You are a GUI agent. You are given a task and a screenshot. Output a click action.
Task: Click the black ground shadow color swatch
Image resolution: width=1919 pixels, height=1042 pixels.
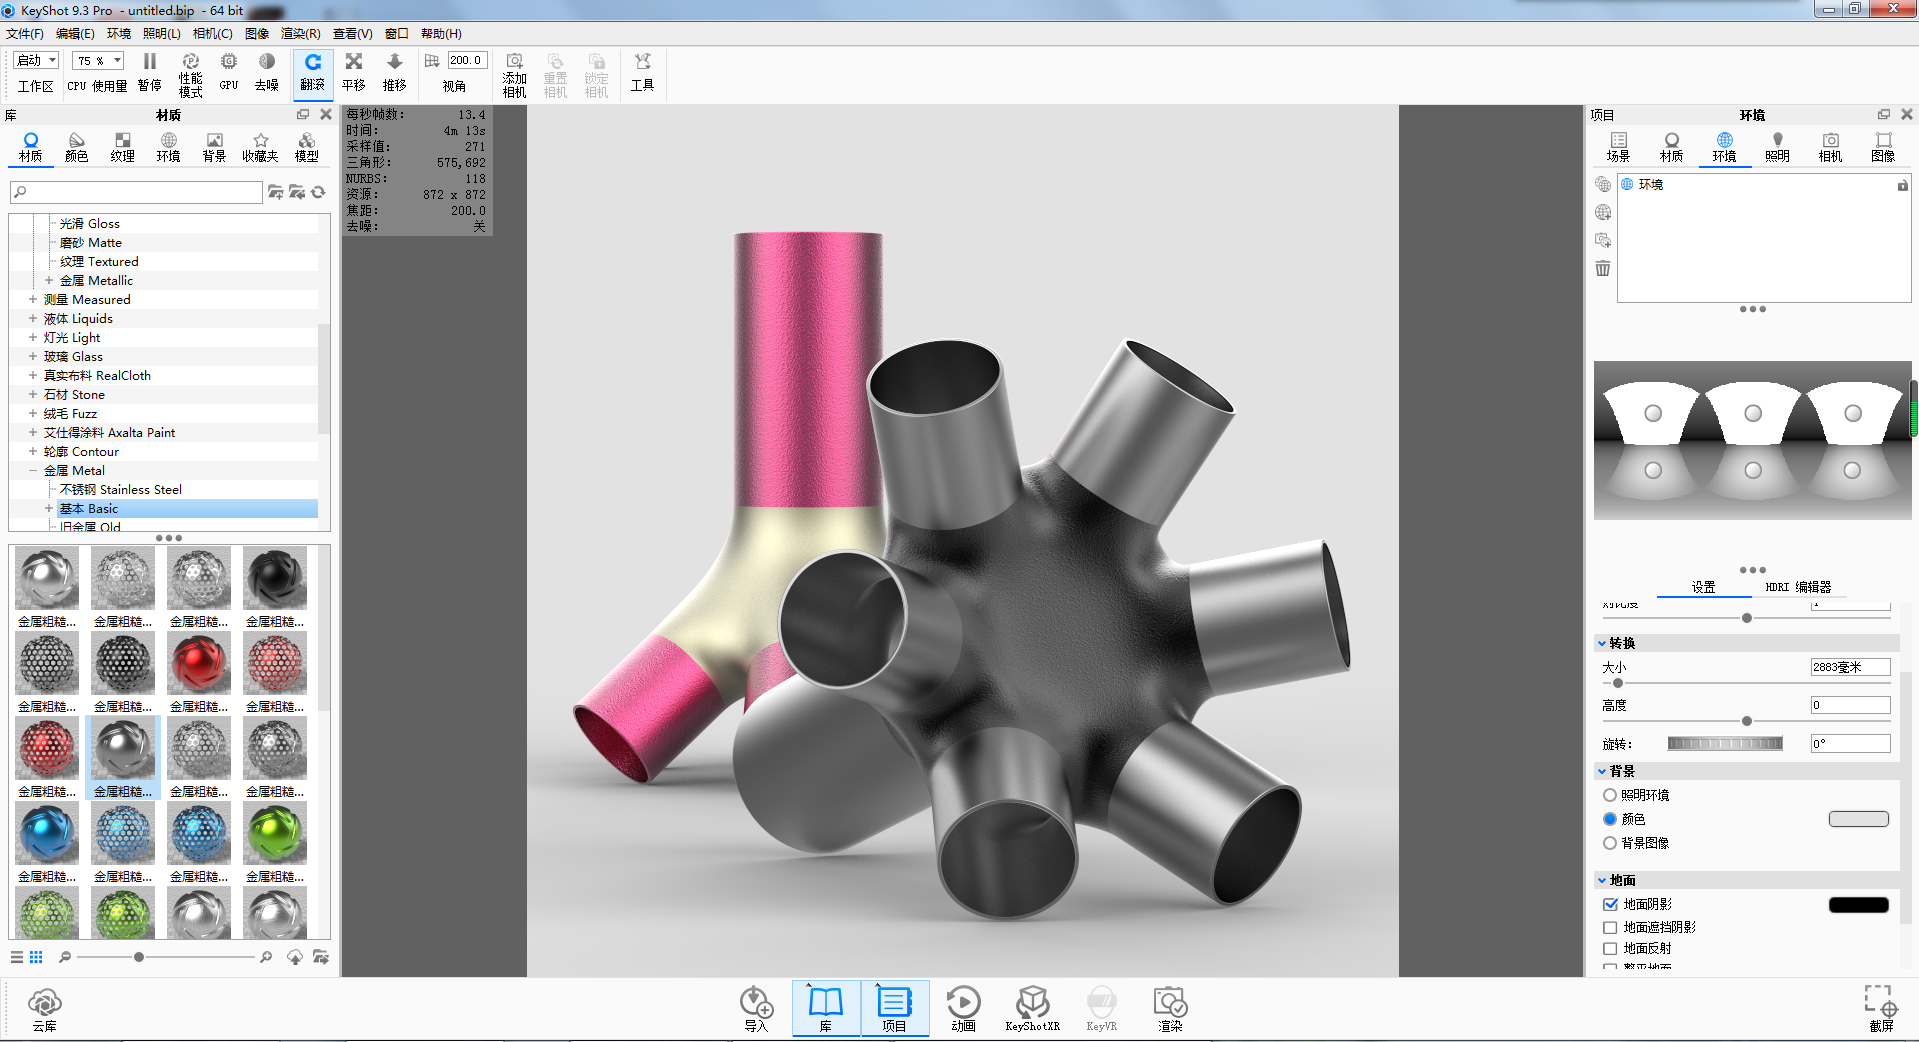point(1858,905)
